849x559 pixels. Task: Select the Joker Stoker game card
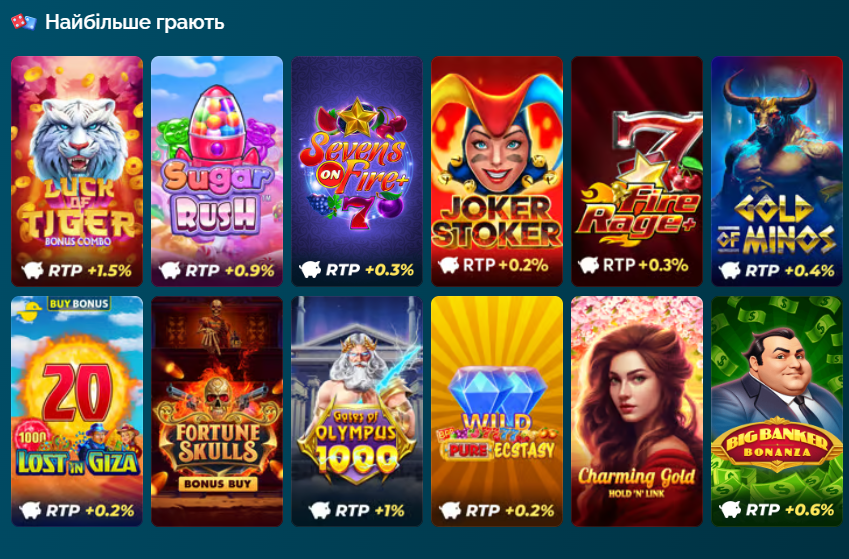[x=497, y=171]
